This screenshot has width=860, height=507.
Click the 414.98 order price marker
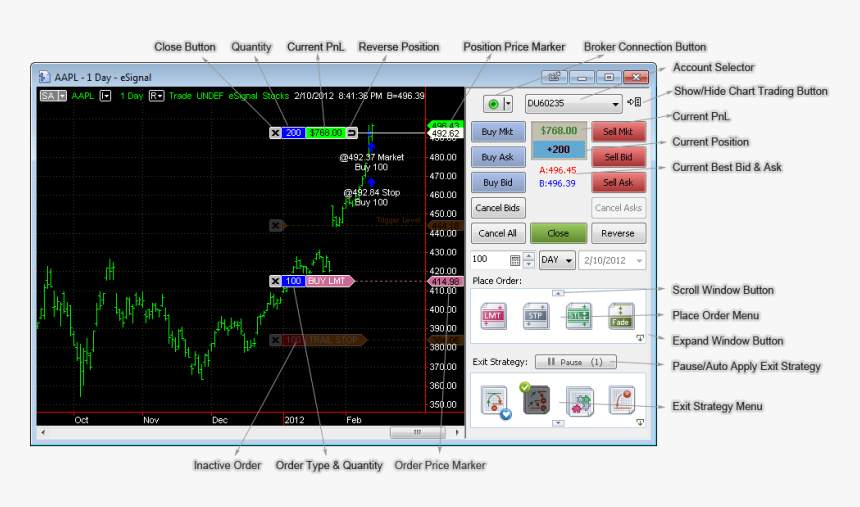pos(445,281)
